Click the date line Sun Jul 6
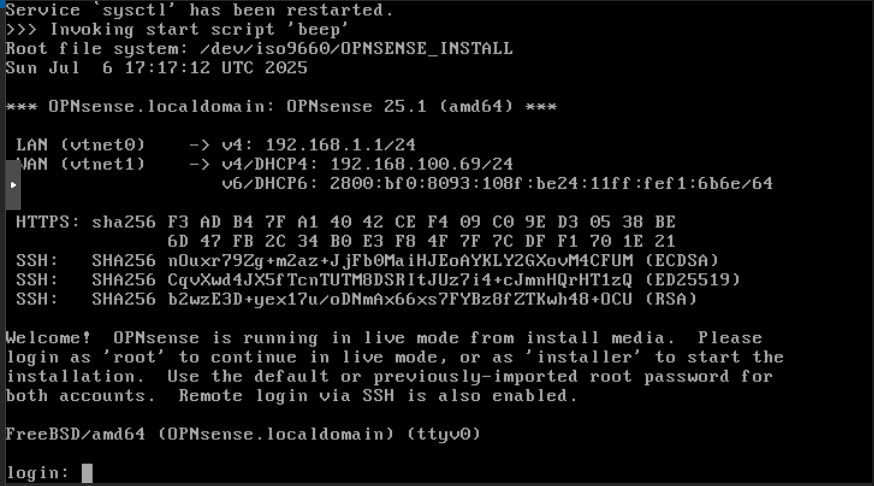Viewport: 874px width, 486px height. click(156, 68)
